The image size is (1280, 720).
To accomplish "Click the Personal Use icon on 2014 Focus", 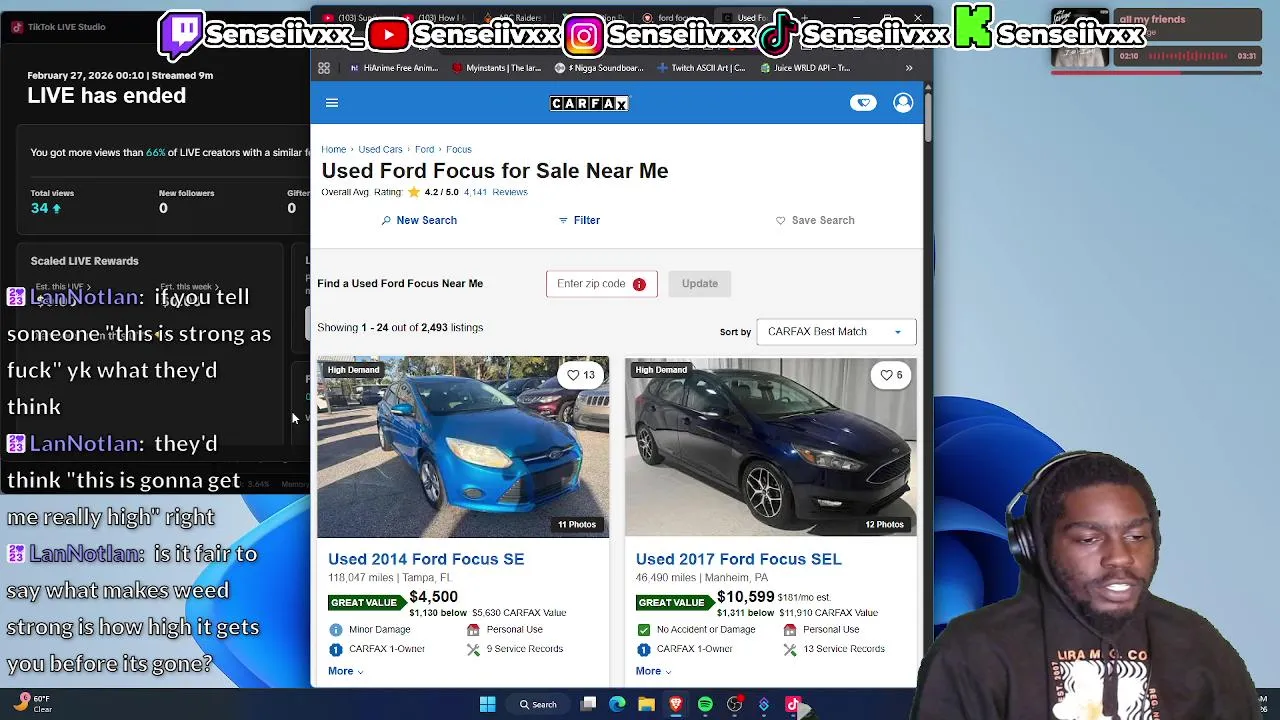I will pyautogui.click(x=473, y=630).
